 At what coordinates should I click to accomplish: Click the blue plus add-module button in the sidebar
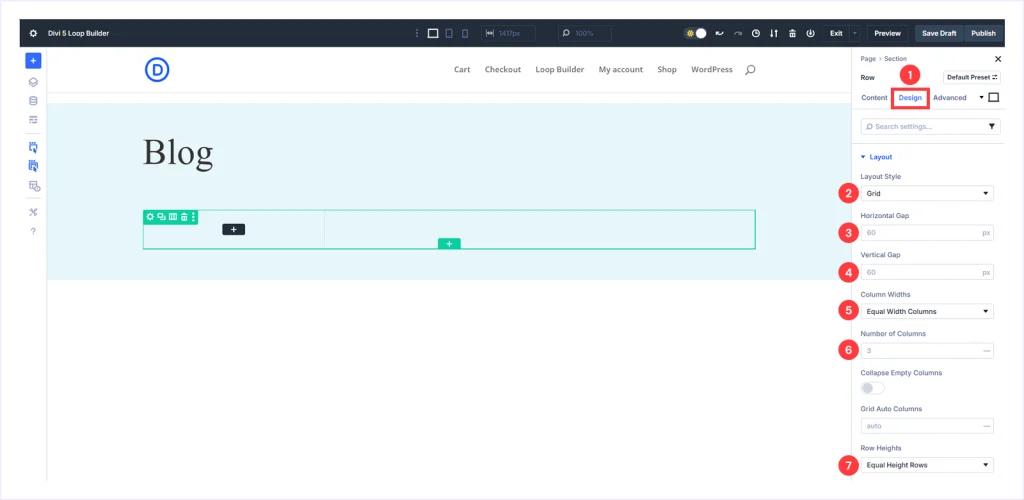pyautogui.click(x=33, y=61)
